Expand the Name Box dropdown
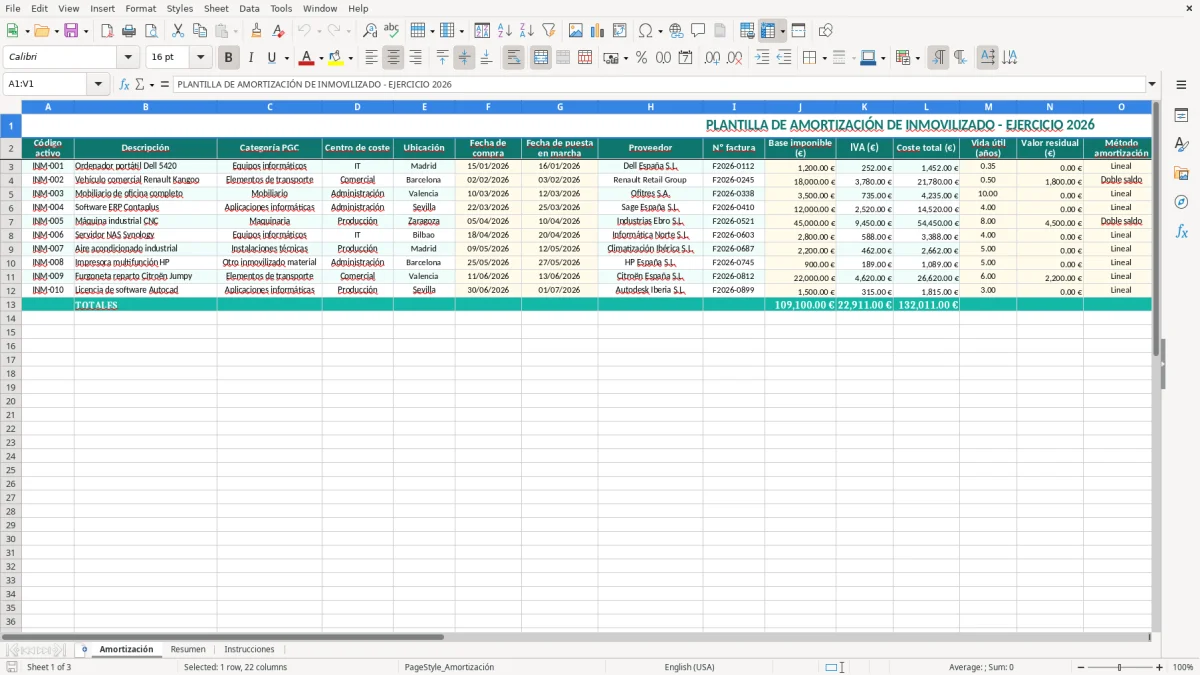 tap(98, 84)
